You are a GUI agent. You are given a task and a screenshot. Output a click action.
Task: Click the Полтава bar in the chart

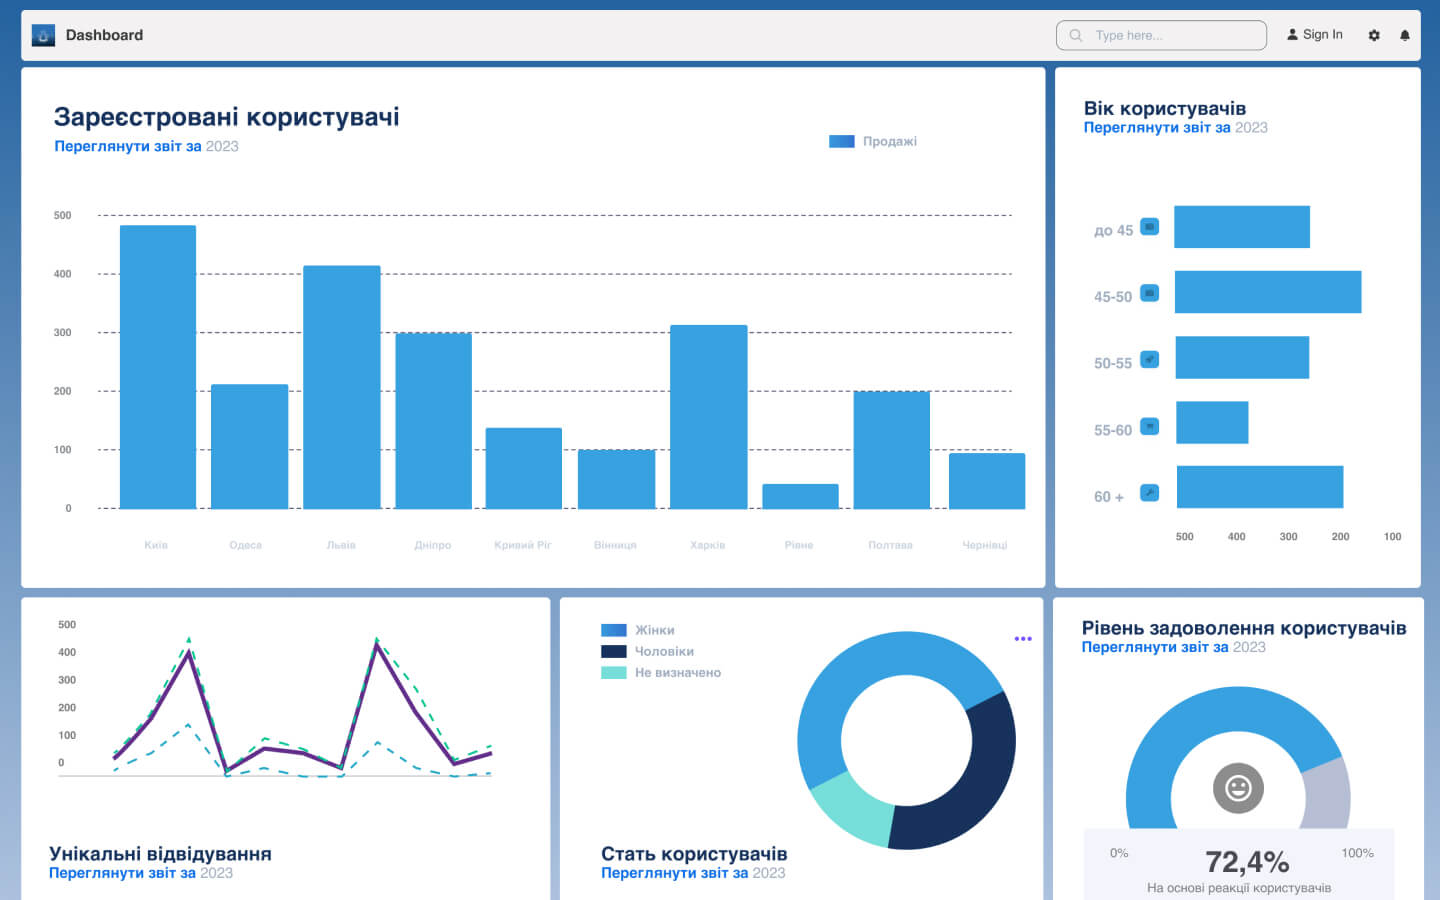click(x=892, y=450)
